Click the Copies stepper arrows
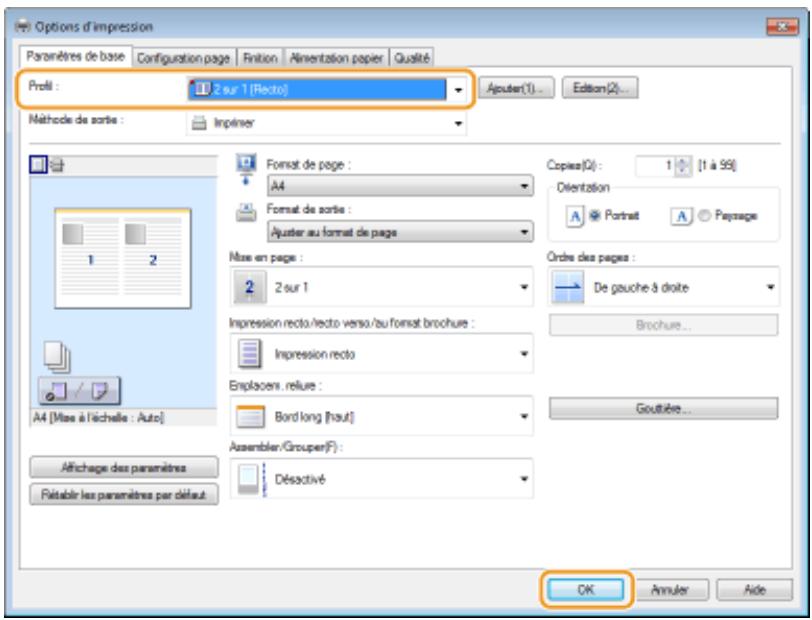The image size is (812, 620). [x=684, y=166]
